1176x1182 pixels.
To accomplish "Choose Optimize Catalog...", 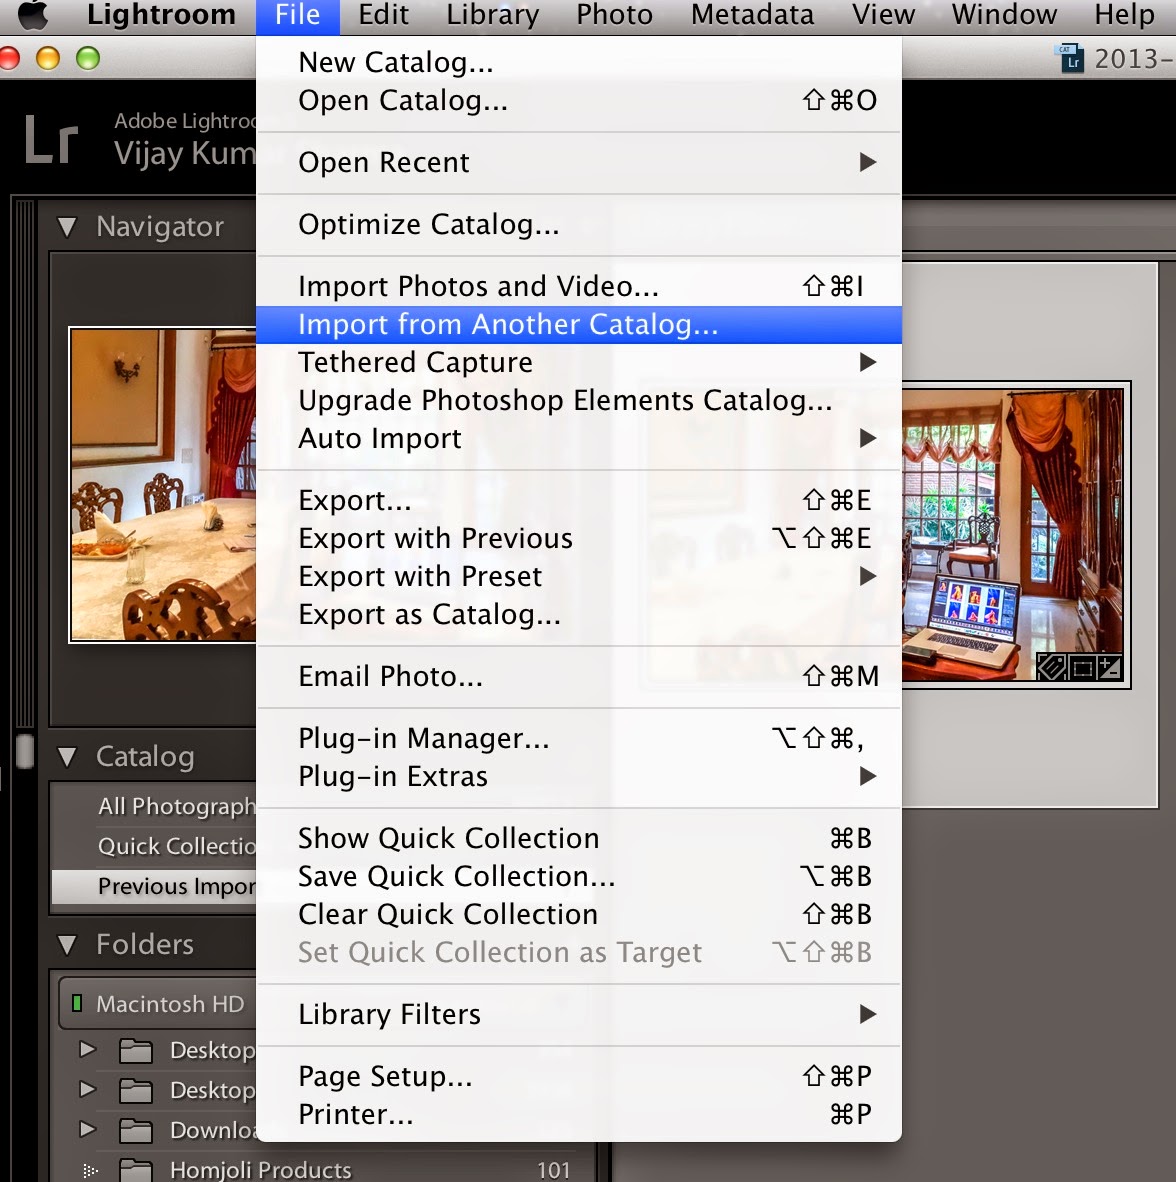I will point(579,225).
